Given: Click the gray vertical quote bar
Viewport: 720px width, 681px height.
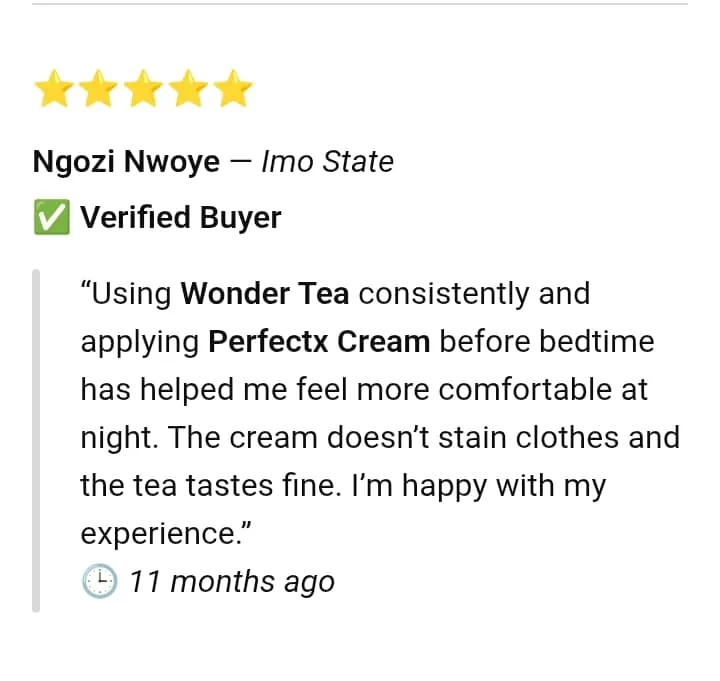Looking at the screenshot, I should 36,439.
